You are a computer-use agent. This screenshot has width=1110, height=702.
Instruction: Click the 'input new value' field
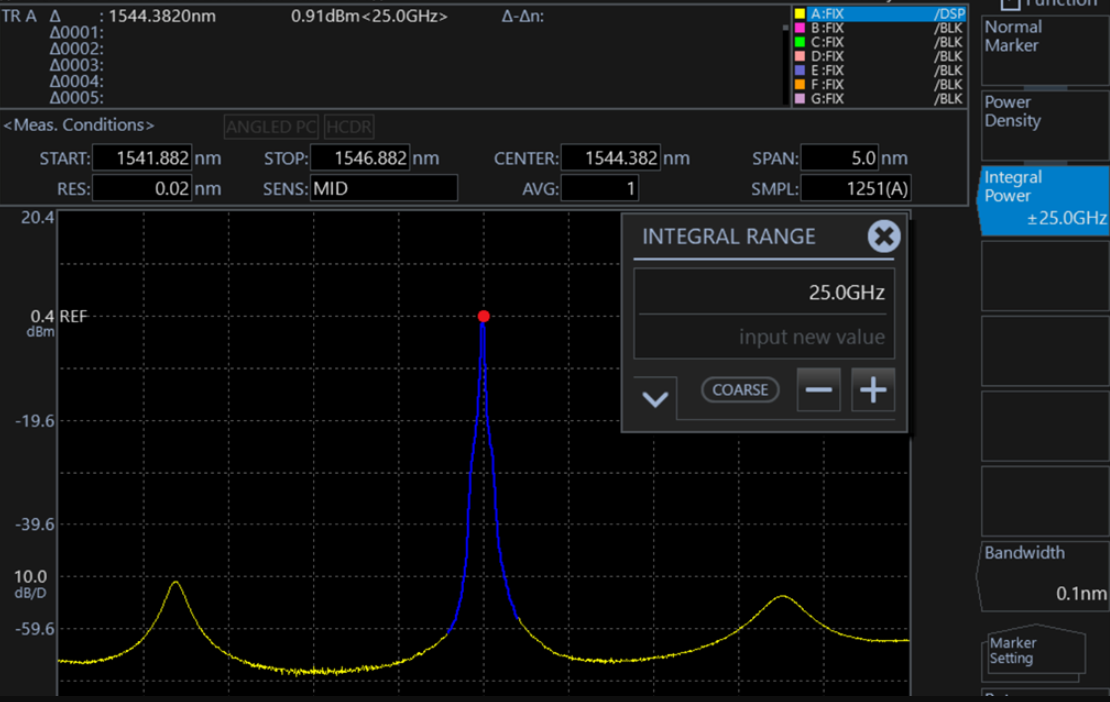coord(764,337)
